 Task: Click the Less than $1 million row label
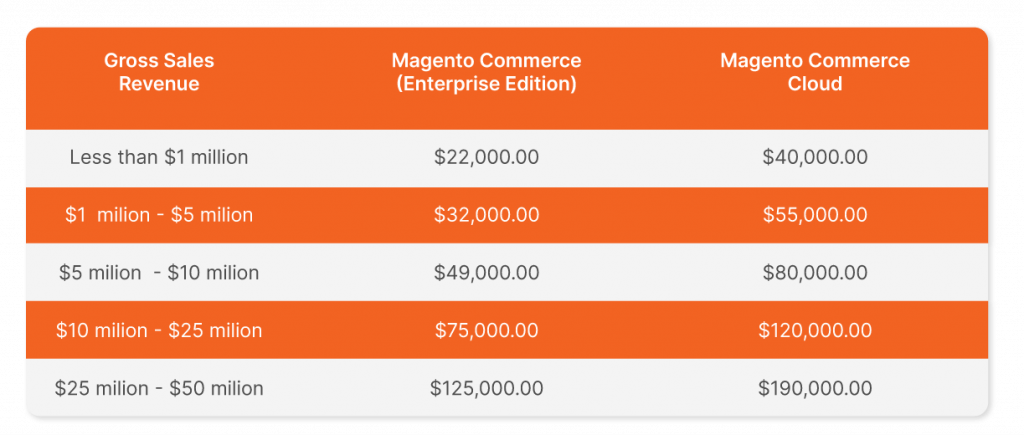pos(159,157)
